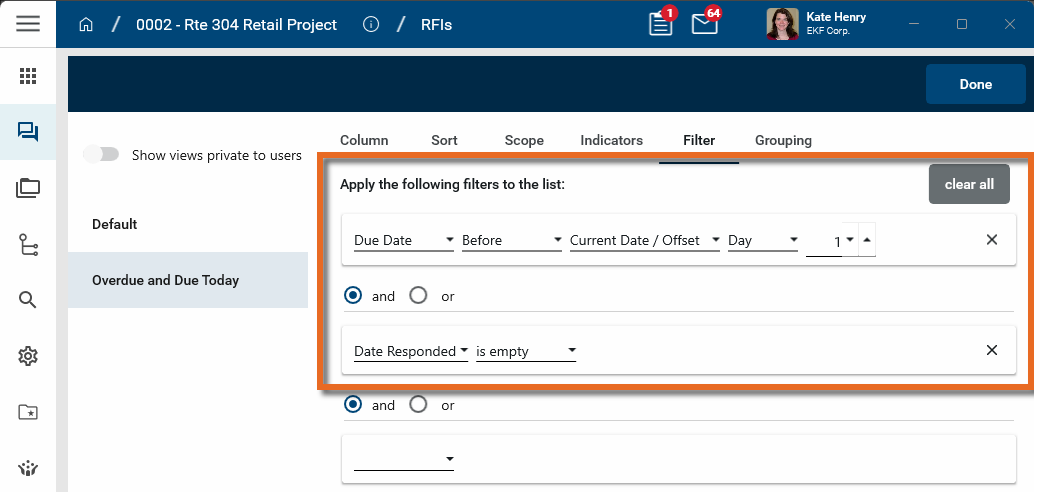
Task: Expand the Due Date field dropdown
Action: click(x=404, y=240)
